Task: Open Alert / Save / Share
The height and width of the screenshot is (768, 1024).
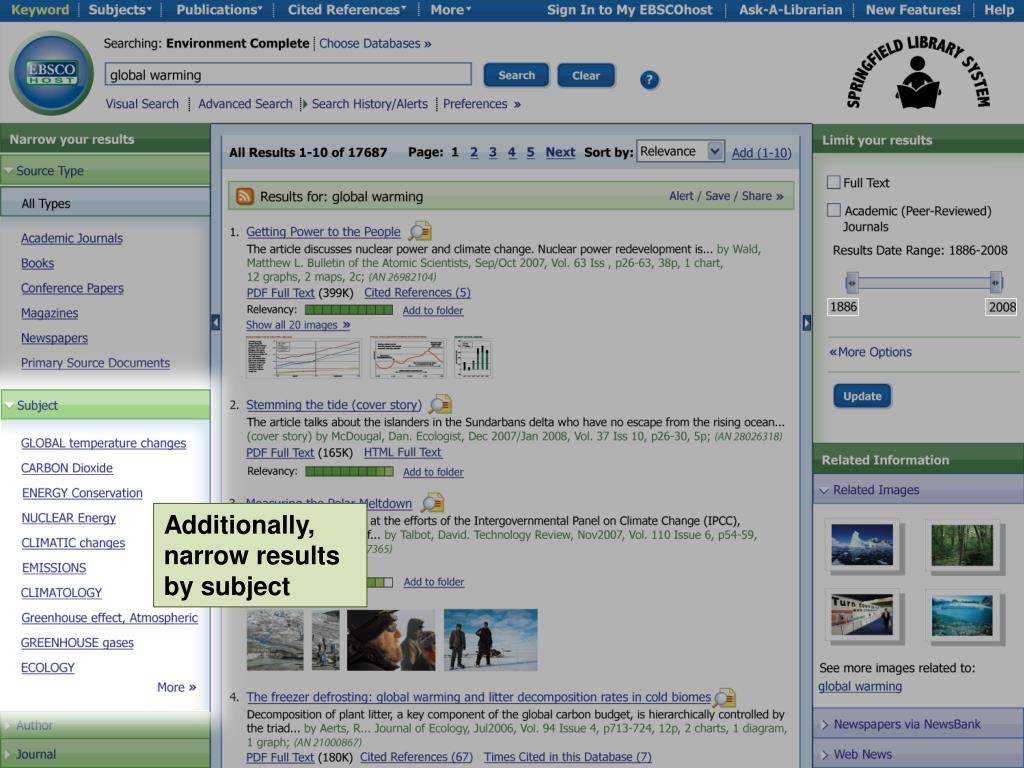Action: click(726, 196)
